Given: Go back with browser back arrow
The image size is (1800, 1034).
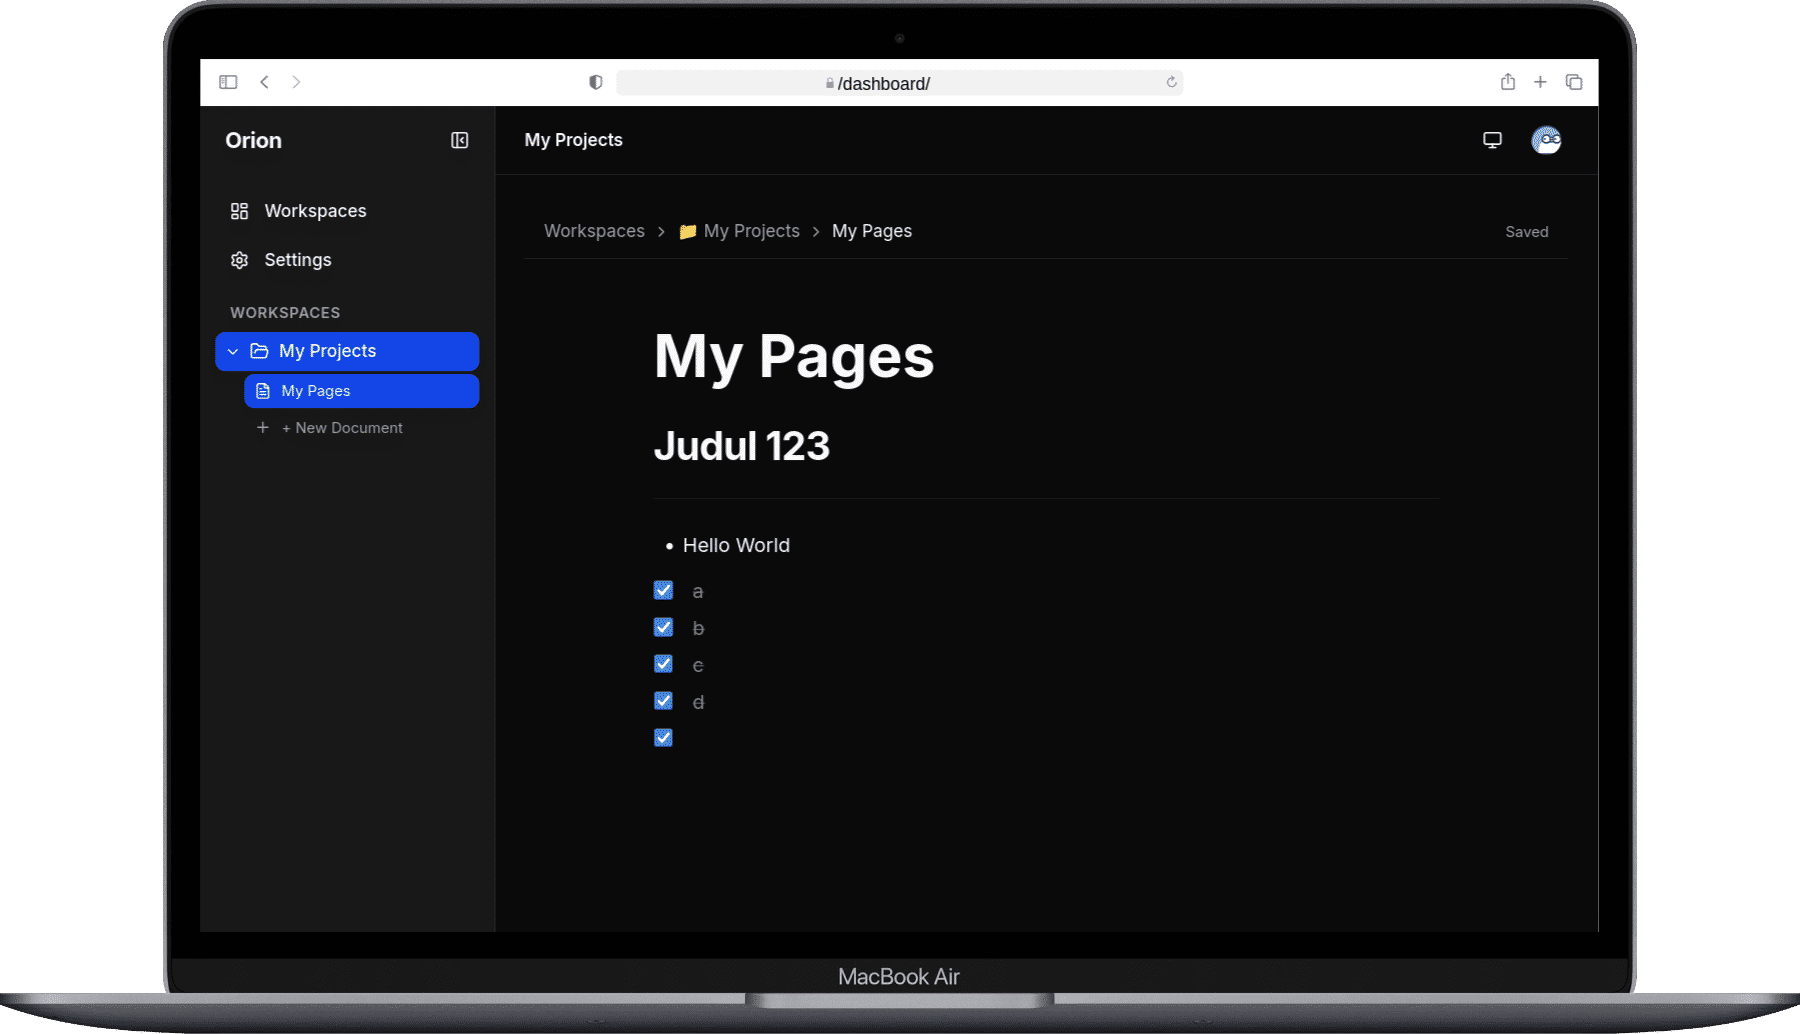Looking at the screenshot, I should coord(264,82).
